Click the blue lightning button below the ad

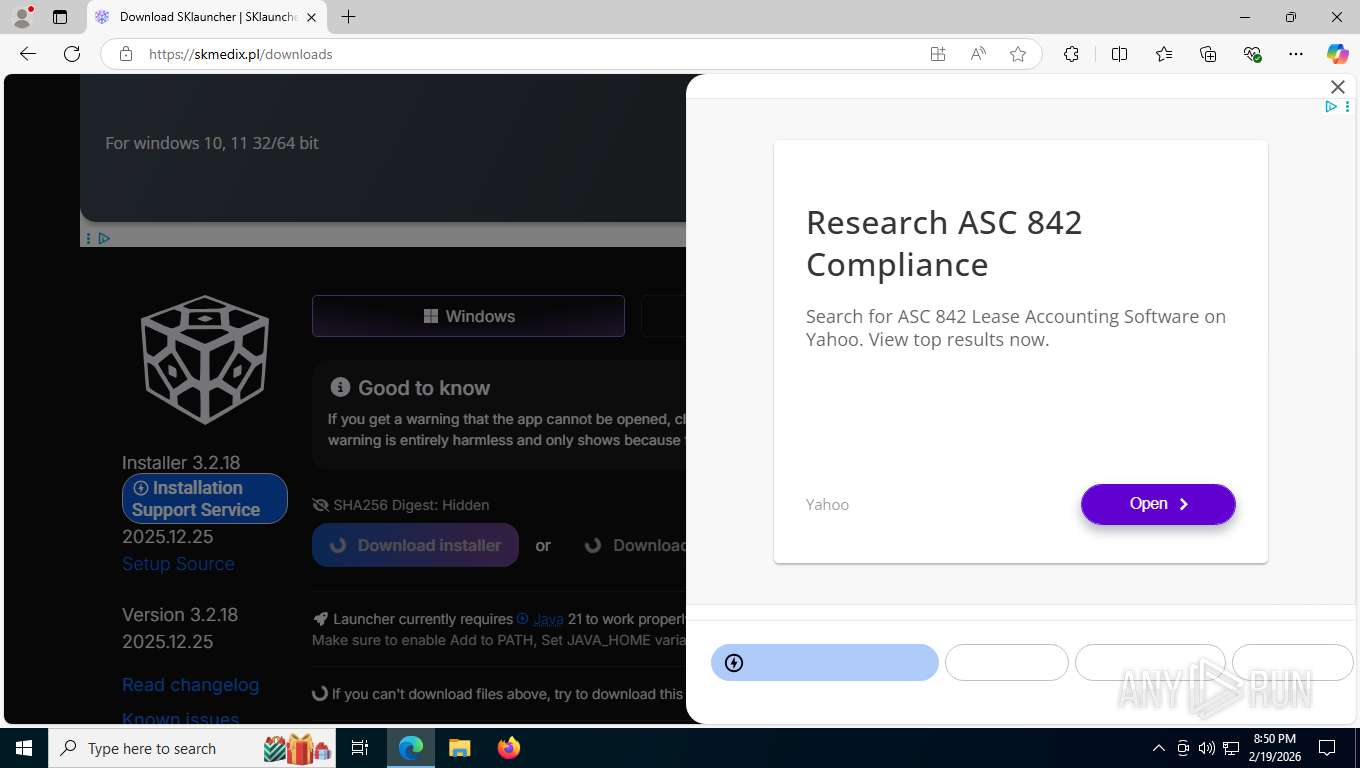(825, 663)
